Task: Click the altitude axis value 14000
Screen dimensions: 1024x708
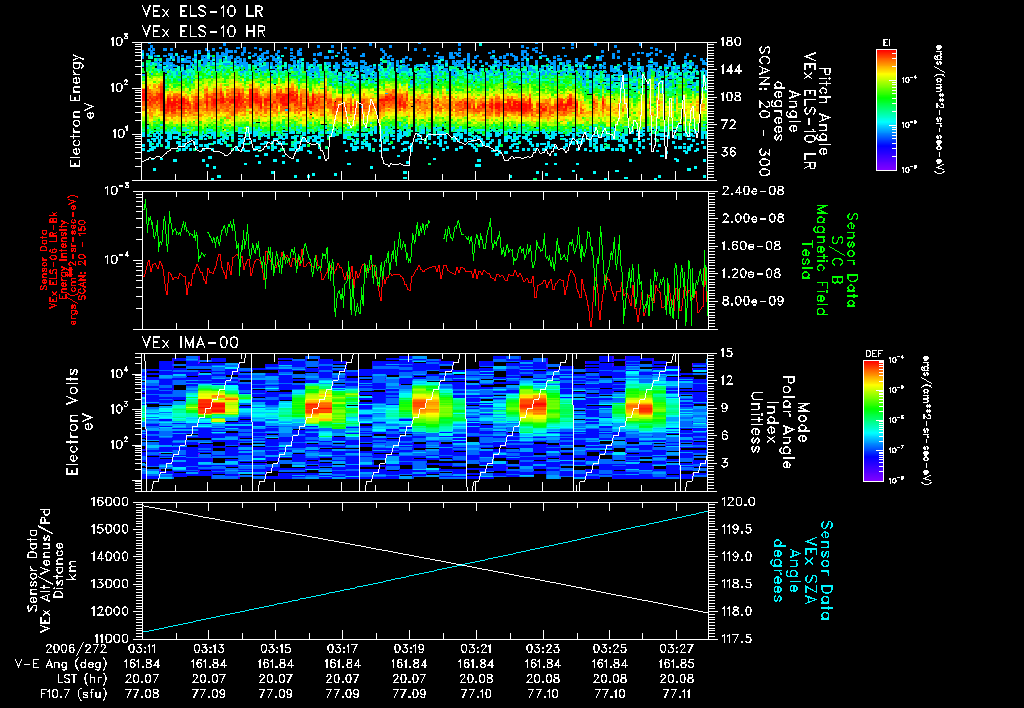Action: [111, 556]
